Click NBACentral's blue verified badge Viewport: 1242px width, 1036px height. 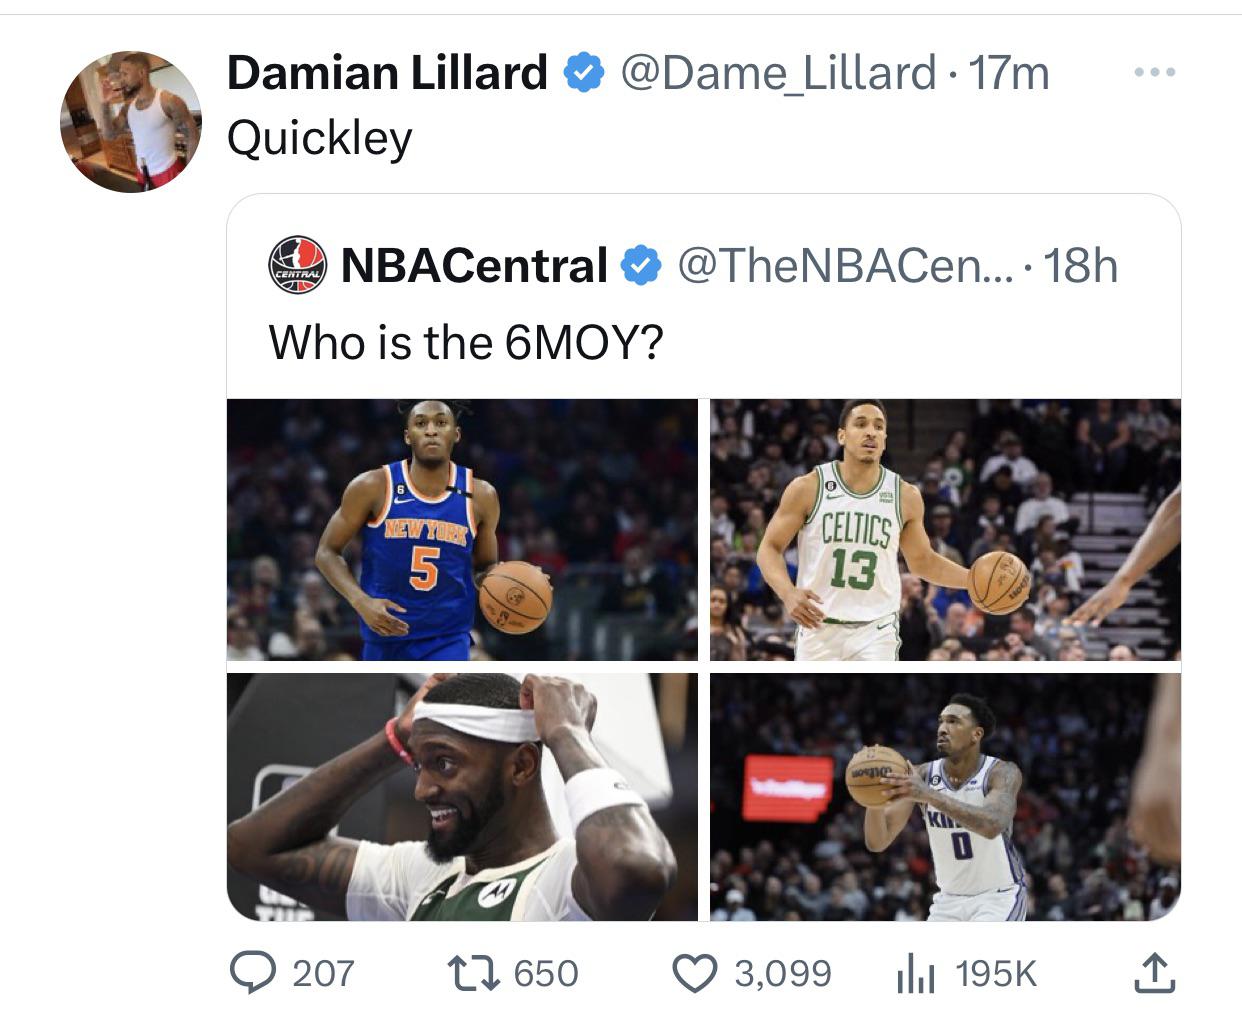click(641, 266)
